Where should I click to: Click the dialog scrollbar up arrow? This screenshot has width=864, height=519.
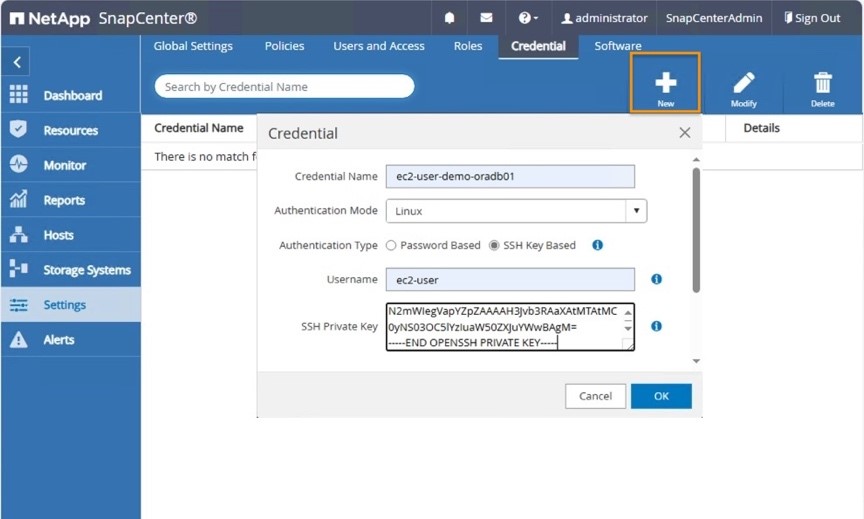[696, 160]
